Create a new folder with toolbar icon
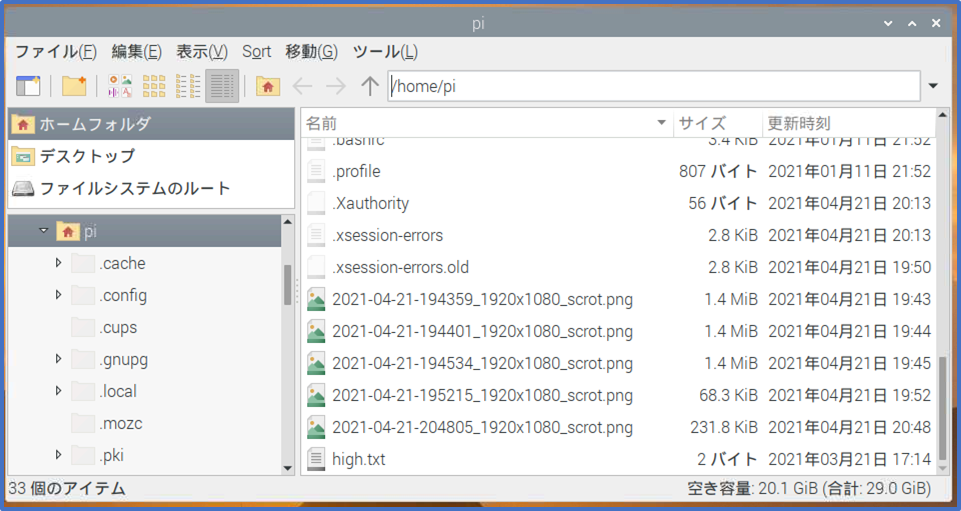961x511 pixels. tap(74, 86)
